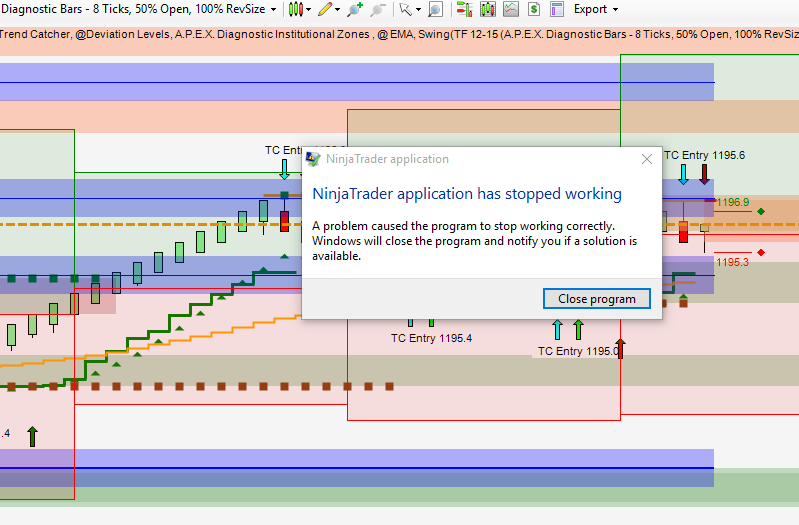Click the red 1195.3 price label
799x525 pixels.
tap(732, 262)
